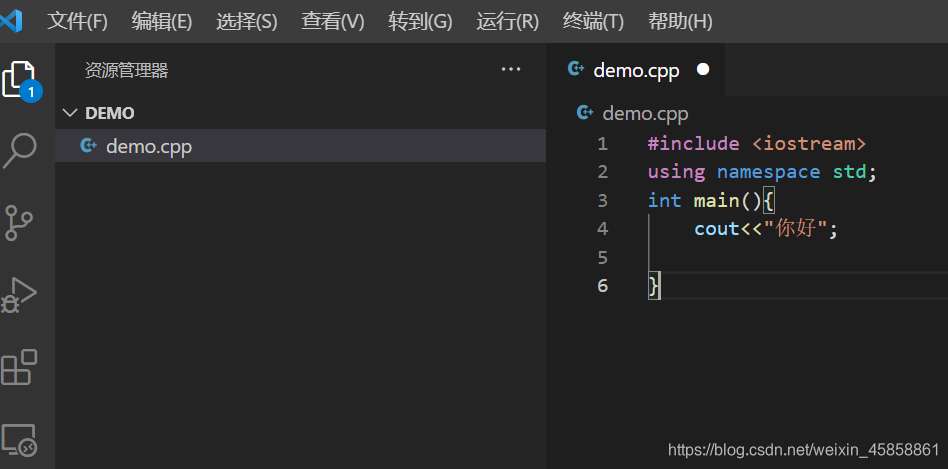The image size is (948, 469).
Task: Click the word using in line 2
Action: point(676,172)
